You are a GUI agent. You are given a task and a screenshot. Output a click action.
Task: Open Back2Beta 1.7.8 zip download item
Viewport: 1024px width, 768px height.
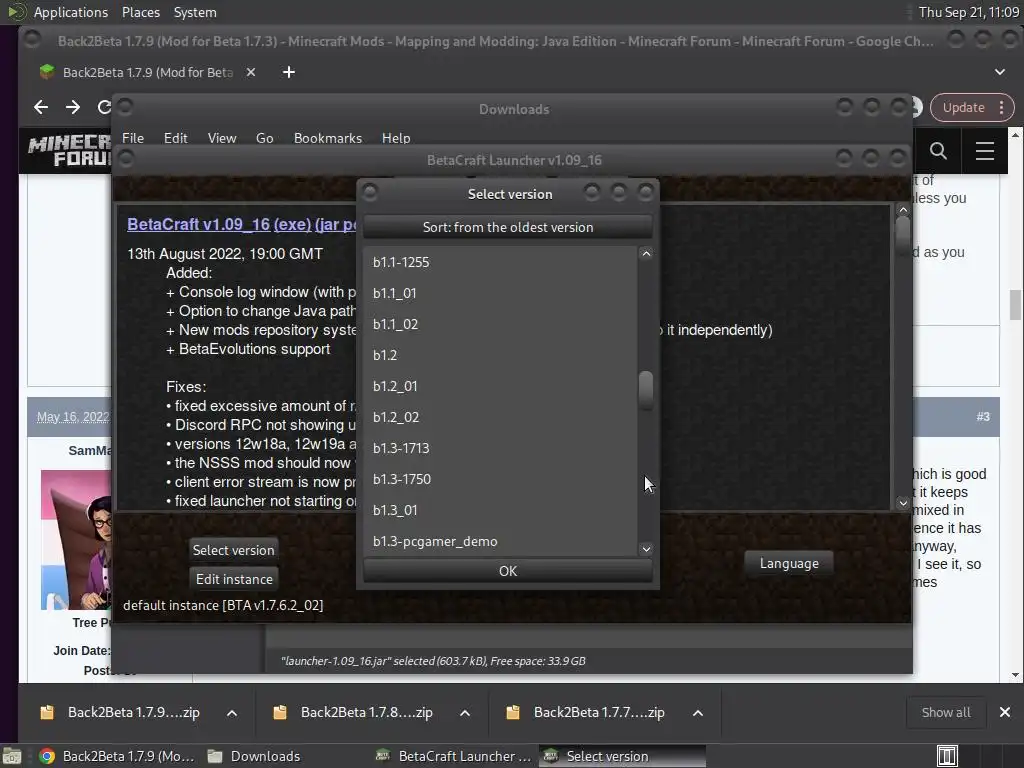coord(353,712)
